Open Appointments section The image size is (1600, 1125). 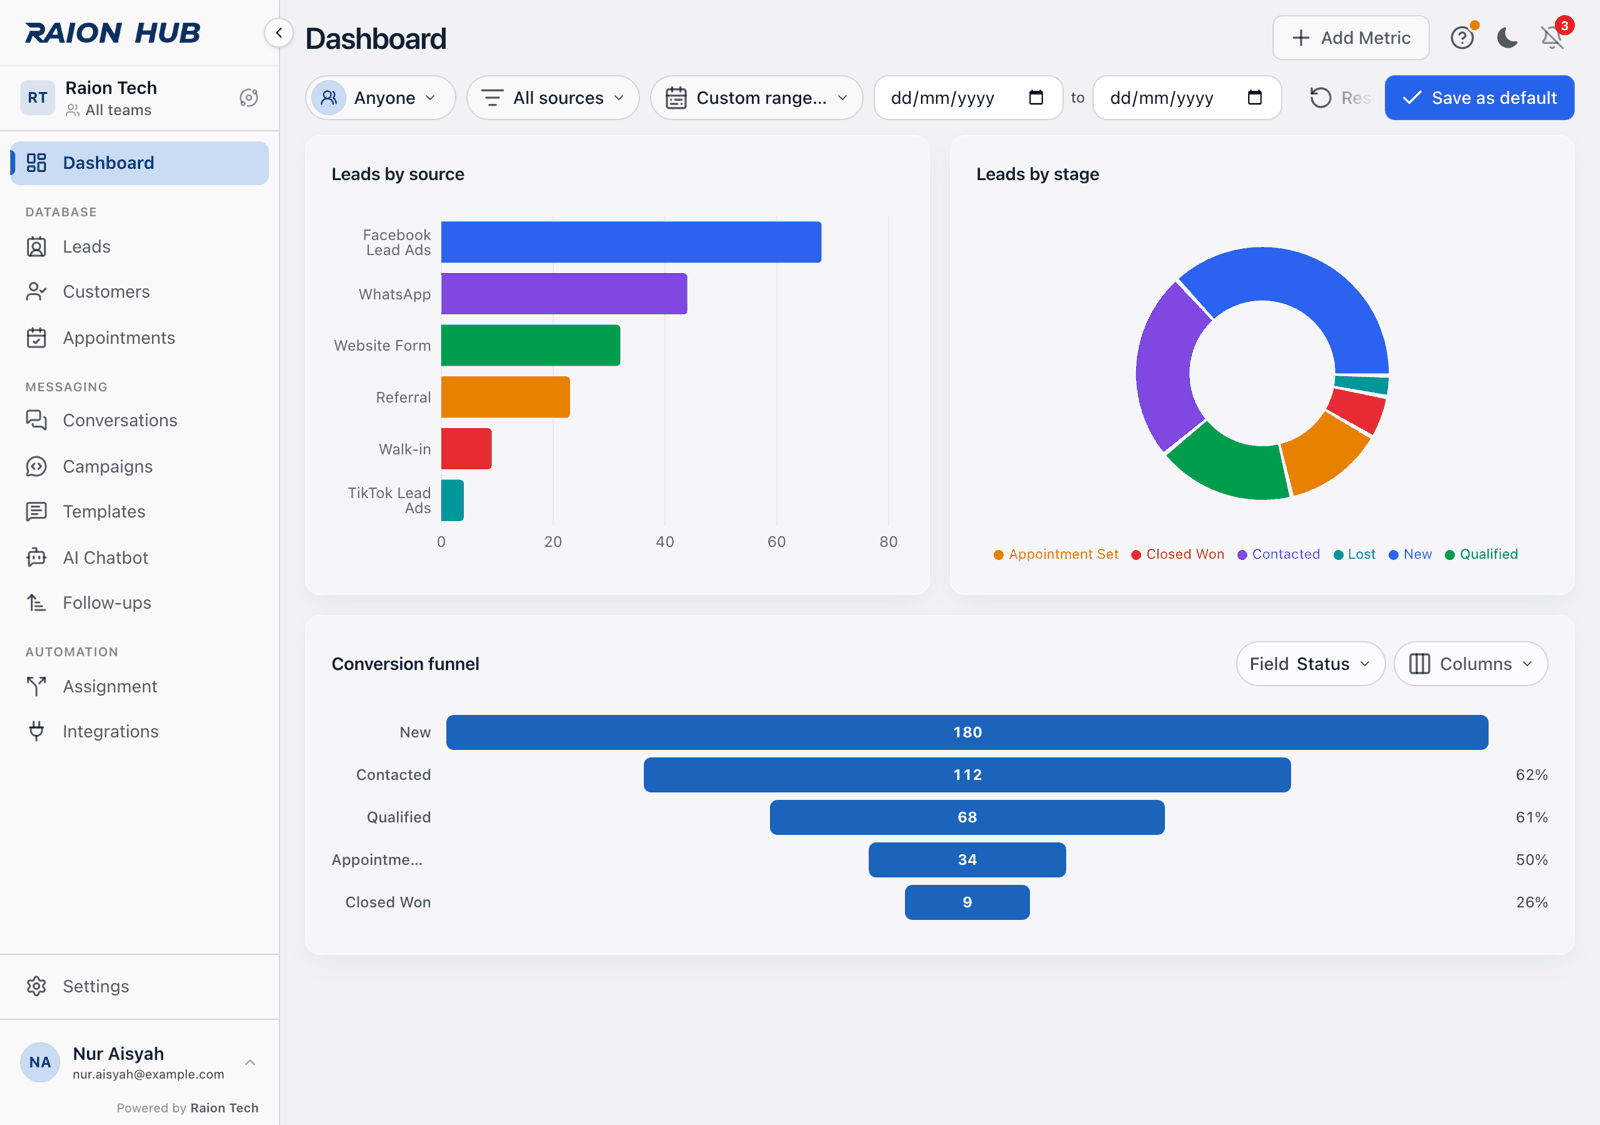tap(139, 338)
